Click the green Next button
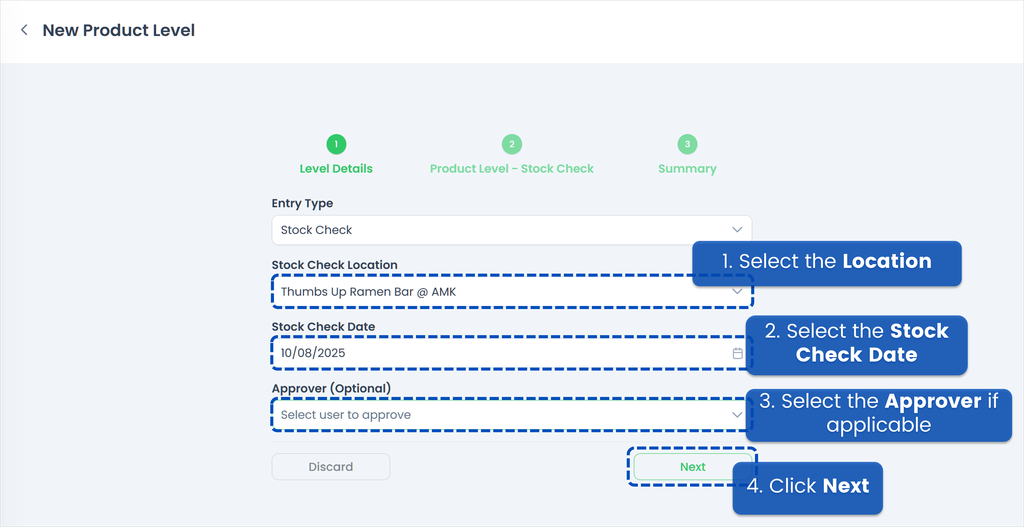 (x=692, y=467)
